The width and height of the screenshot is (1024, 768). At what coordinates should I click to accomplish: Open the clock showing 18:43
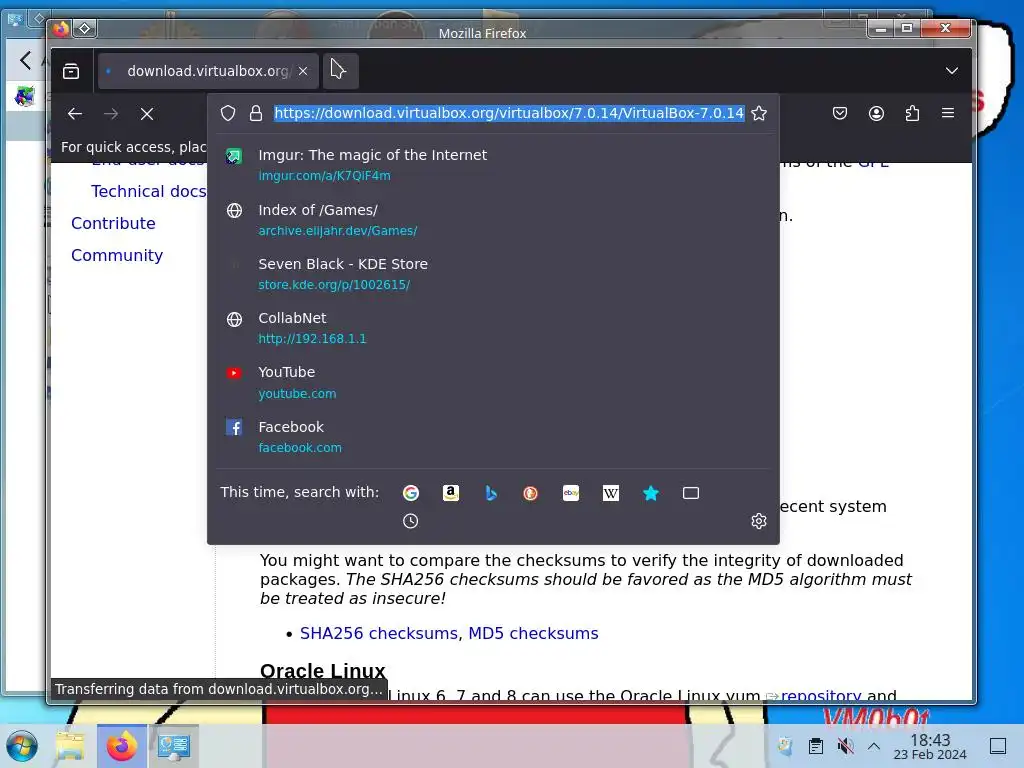[930, 746]
